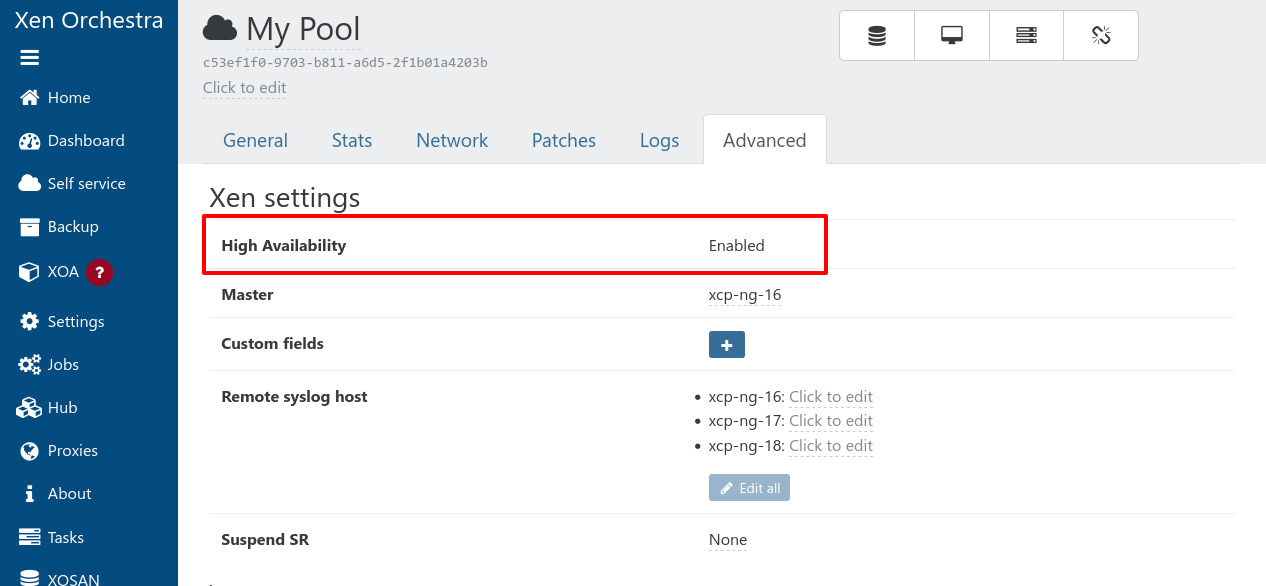Open the storage database icon button
This screenshot has height=586, width=1266.
(877, 36)
